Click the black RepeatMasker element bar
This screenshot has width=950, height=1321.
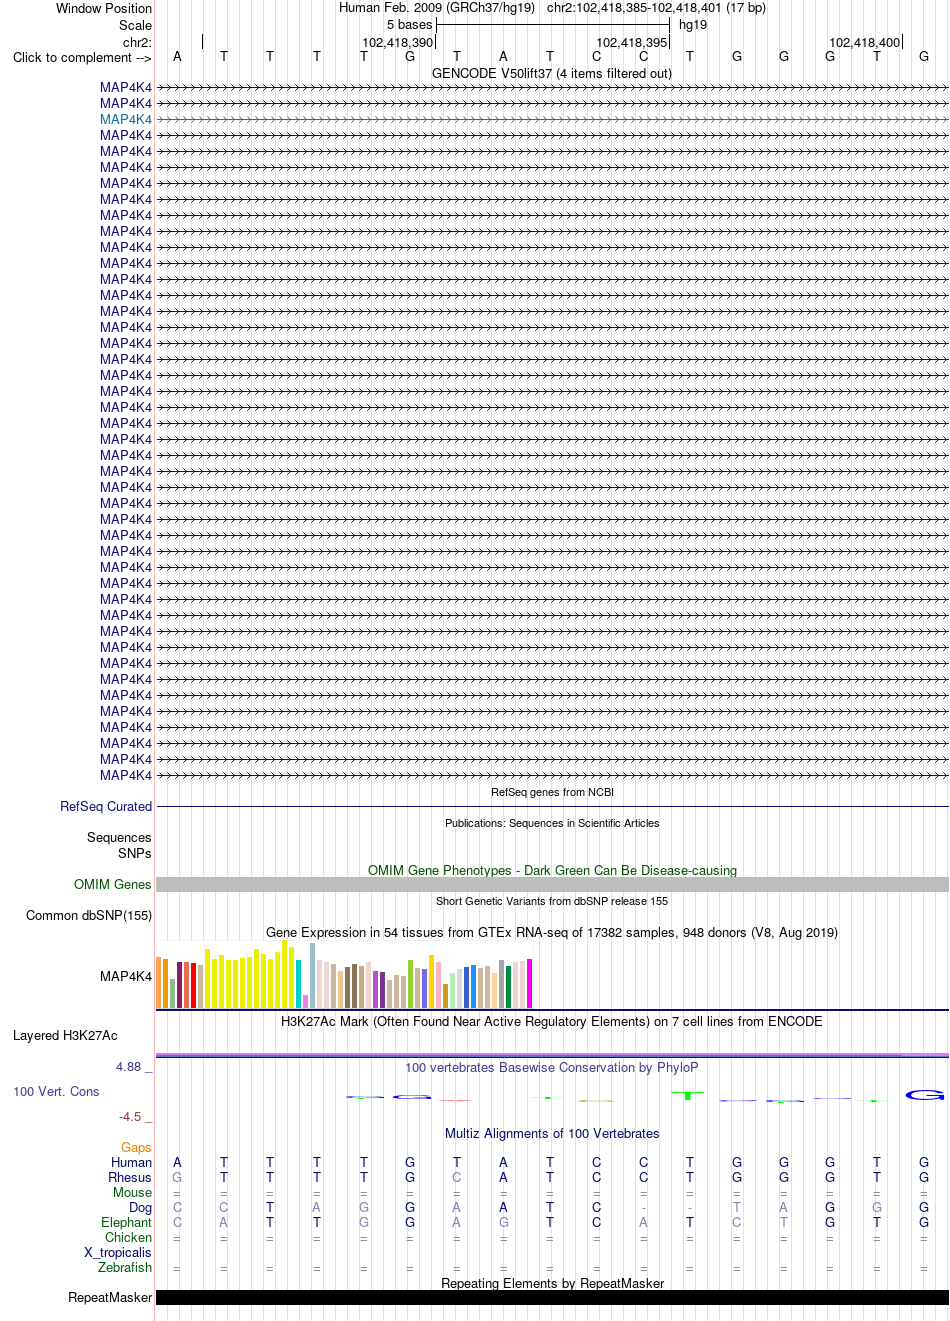(552, 1298)
